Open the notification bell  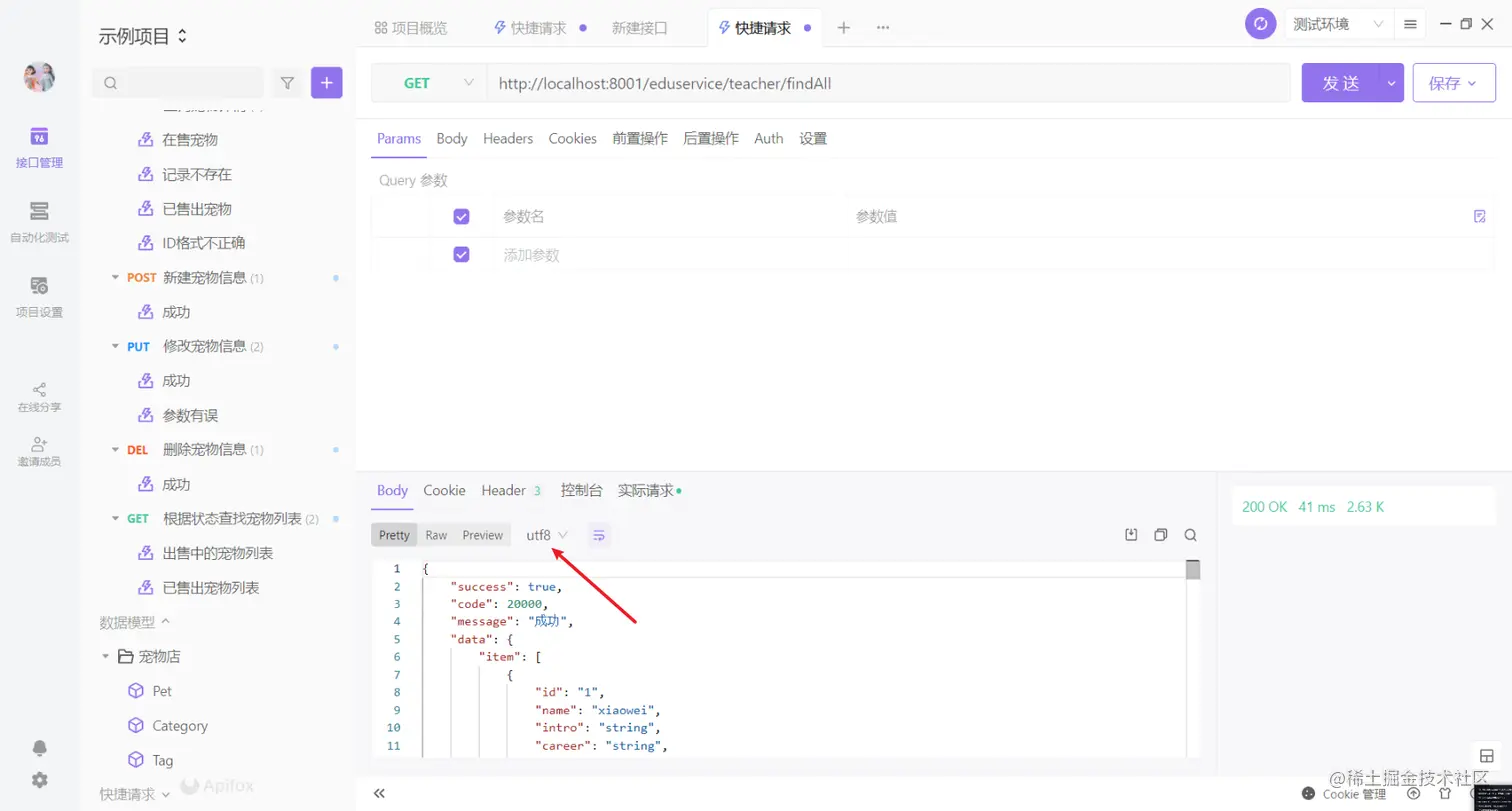[x=38, y=748]
